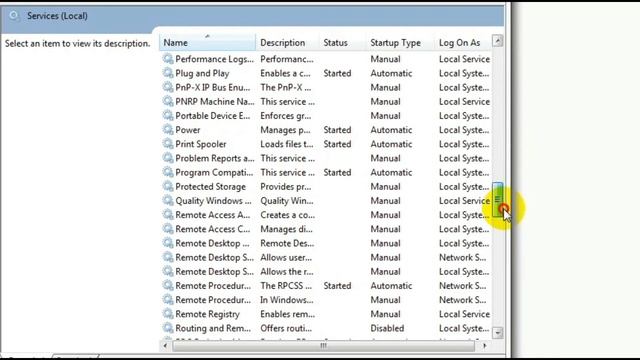The width and height of the screenshot is (640, 360).
Task: Click Local Service in Remote Registry row
Action: coord(464,314)
